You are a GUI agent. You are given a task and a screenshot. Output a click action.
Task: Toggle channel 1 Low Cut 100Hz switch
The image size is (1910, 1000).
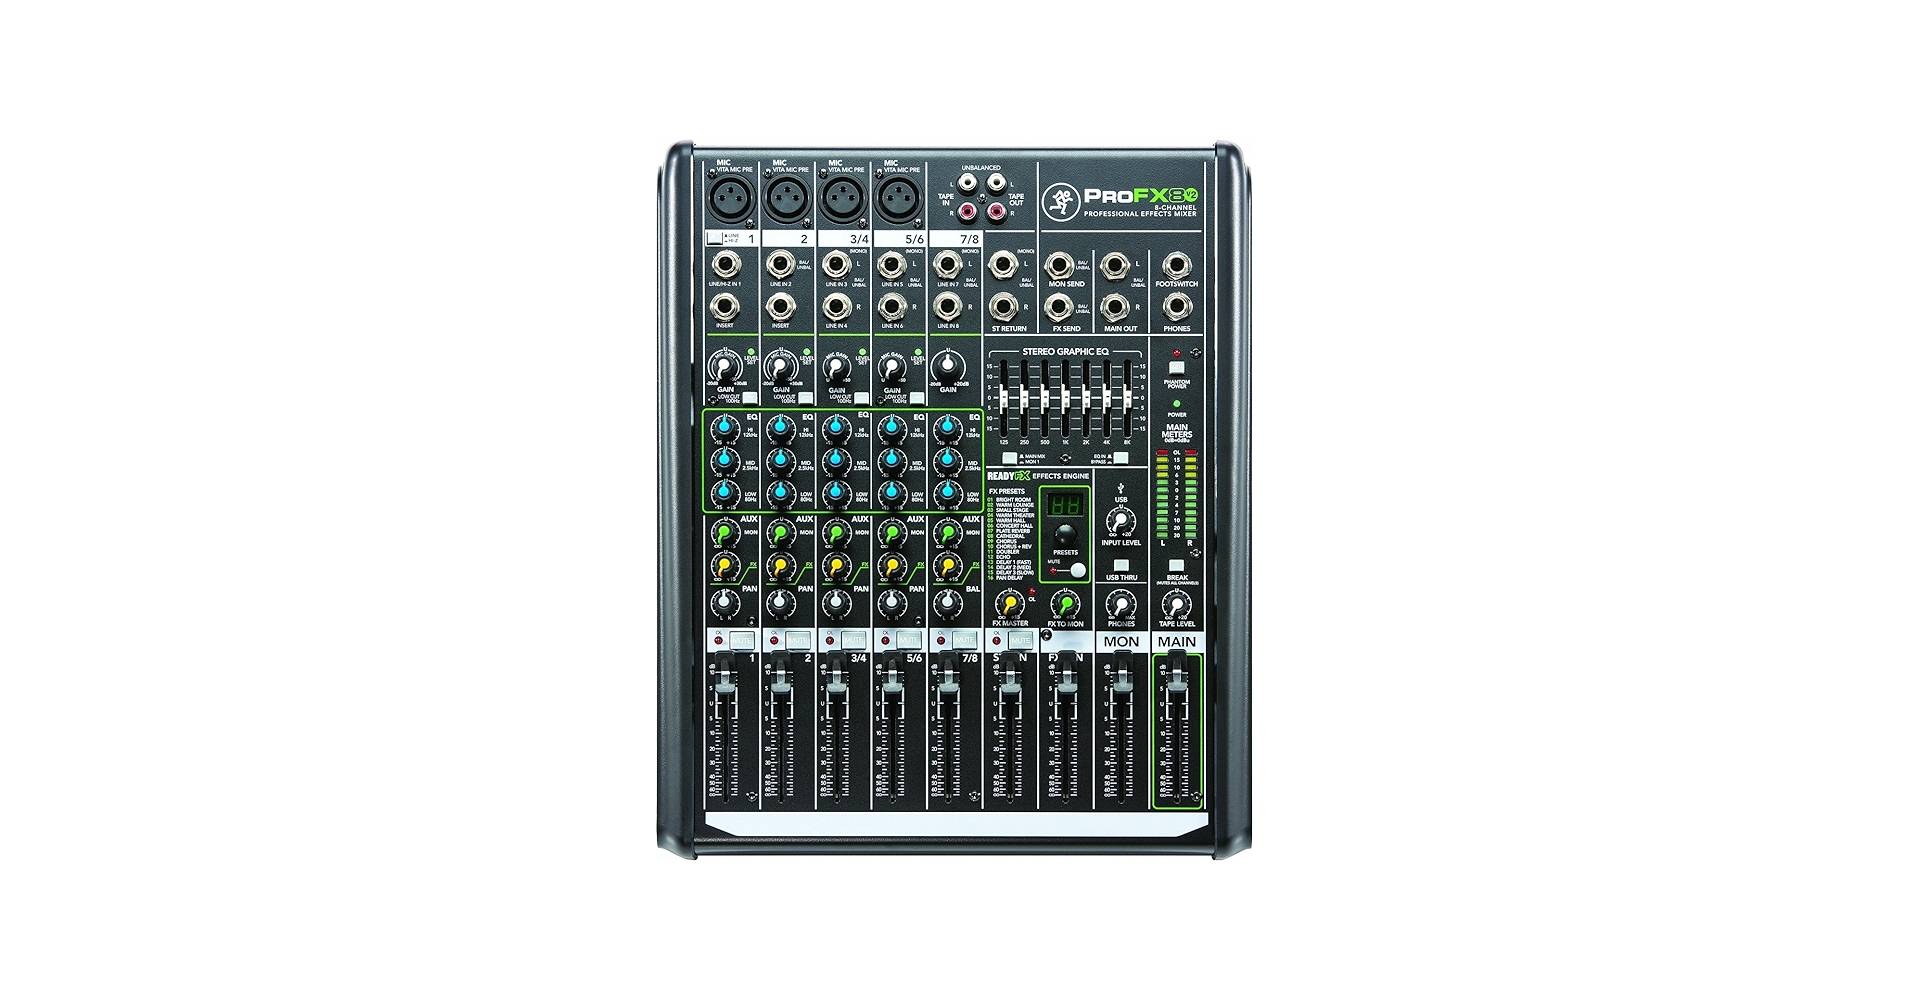pyautogui.click(x=750, y=398)
